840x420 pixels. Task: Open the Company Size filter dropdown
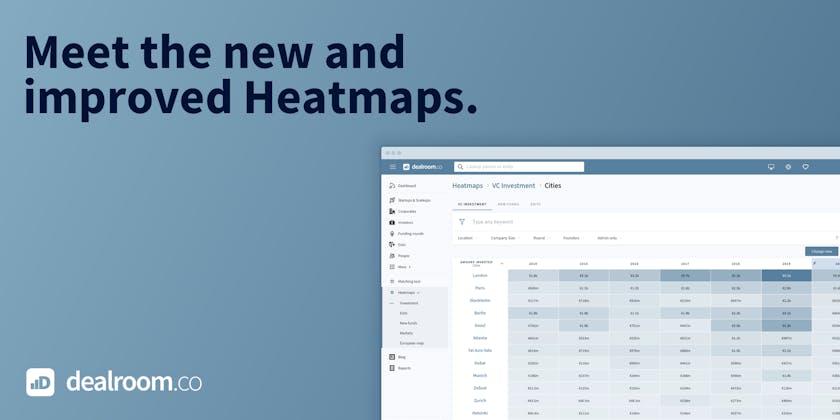click(505, 238)
